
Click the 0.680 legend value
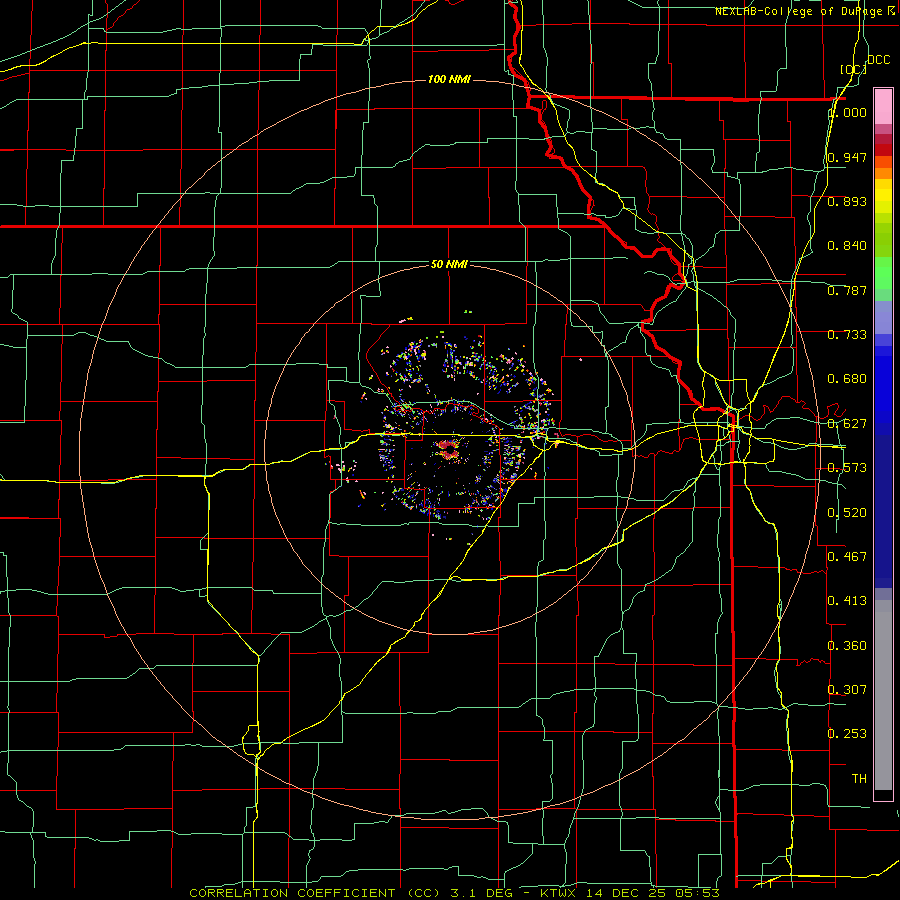(847, 379)
